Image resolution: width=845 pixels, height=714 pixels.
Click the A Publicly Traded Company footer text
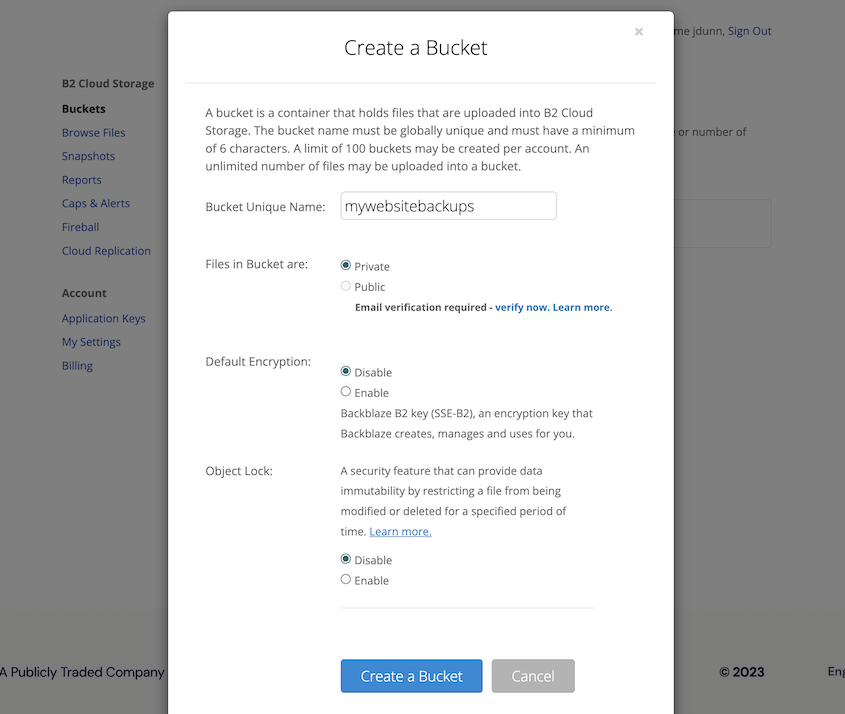(x=82, y=672)
